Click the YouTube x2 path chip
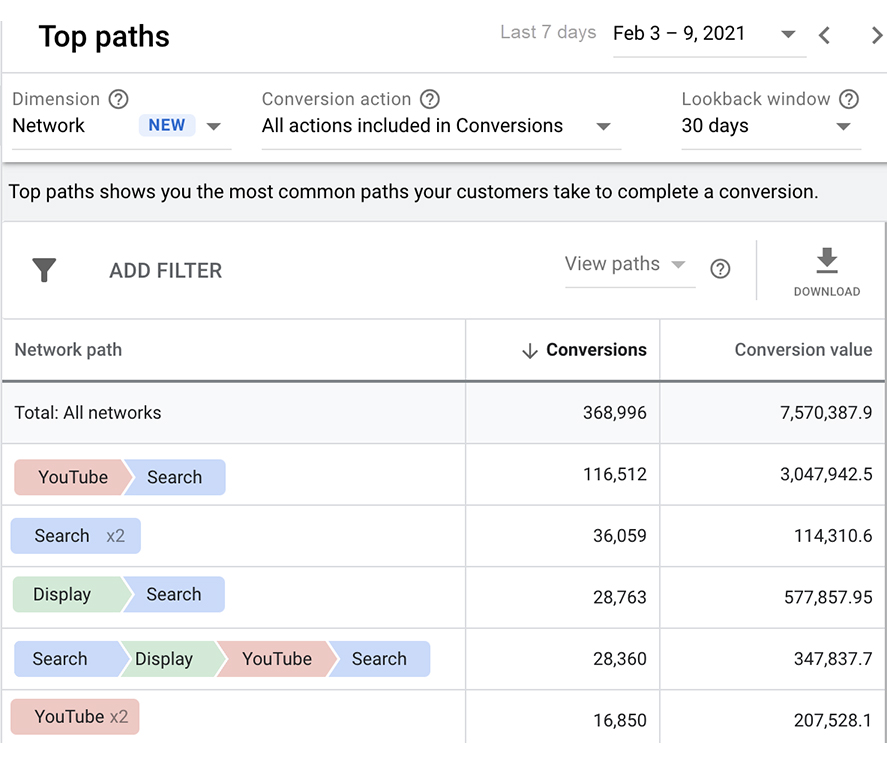Image resolution: width=887 pixels, height=761 pixels. (x=75, y=717)
